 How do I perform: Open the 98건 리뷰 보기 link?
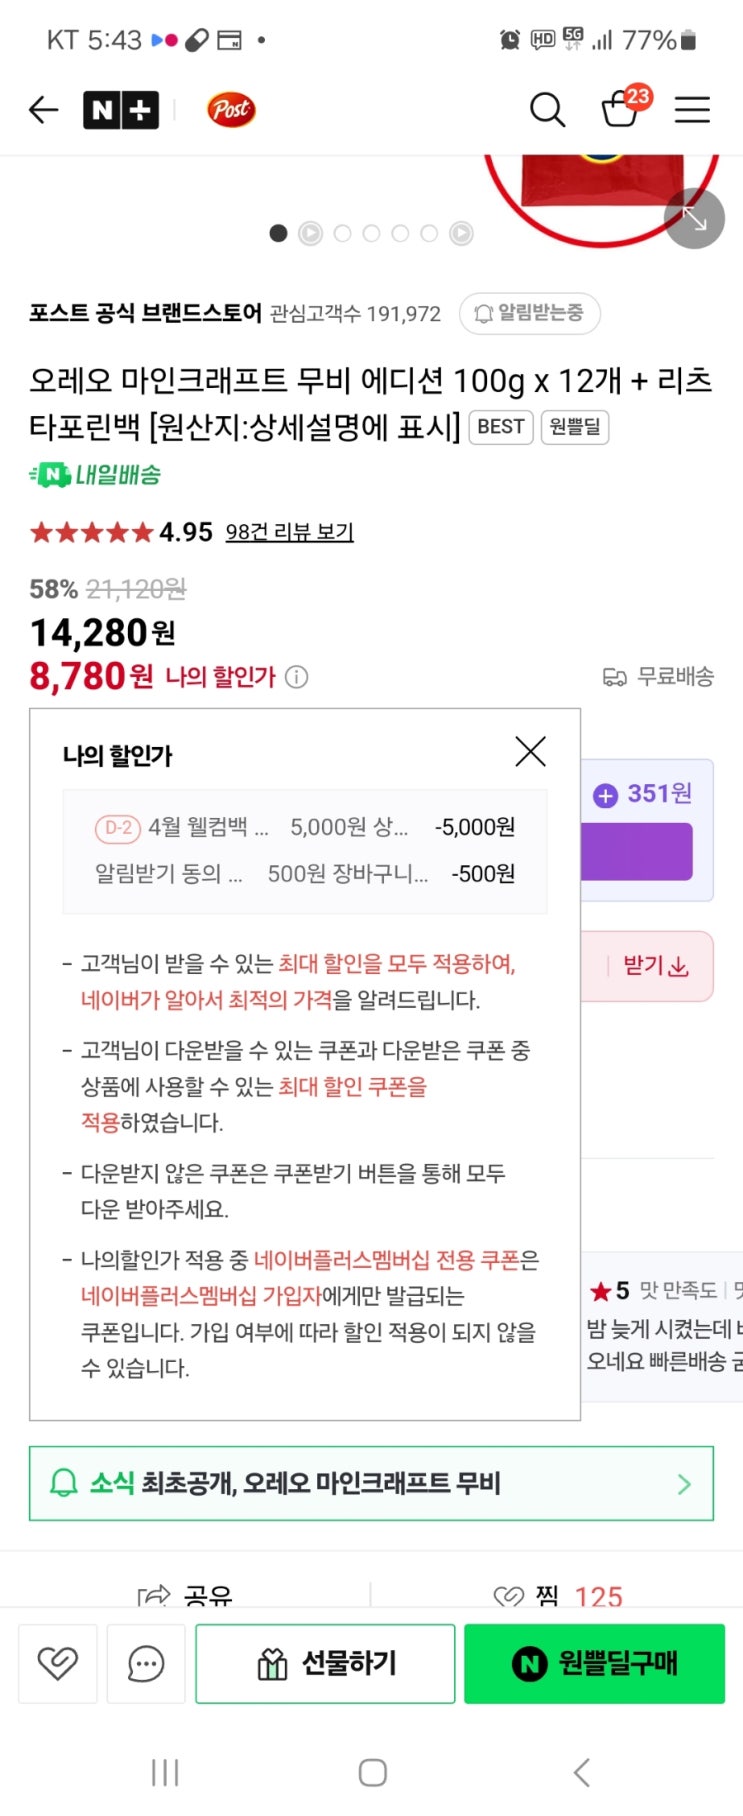point(289,532)
